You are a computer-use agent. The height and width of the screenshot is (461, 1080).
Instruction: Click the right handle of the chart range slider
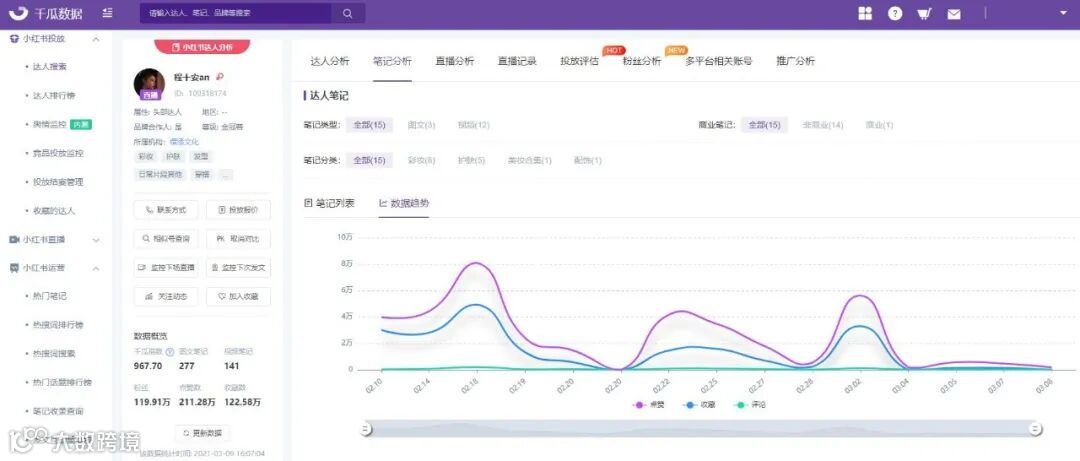[1035, 429]
